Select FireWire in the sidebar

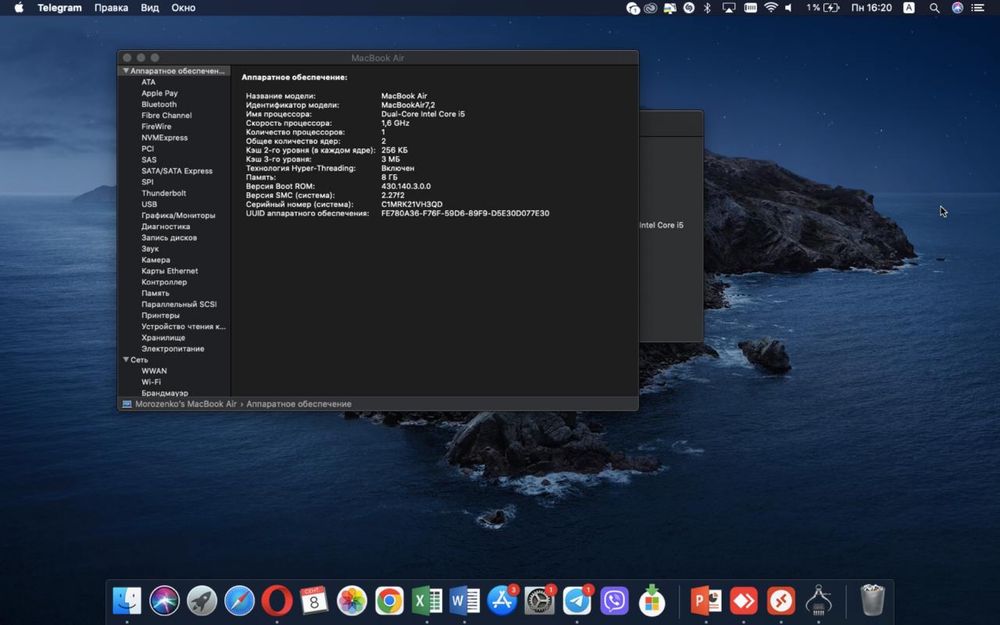156,126
